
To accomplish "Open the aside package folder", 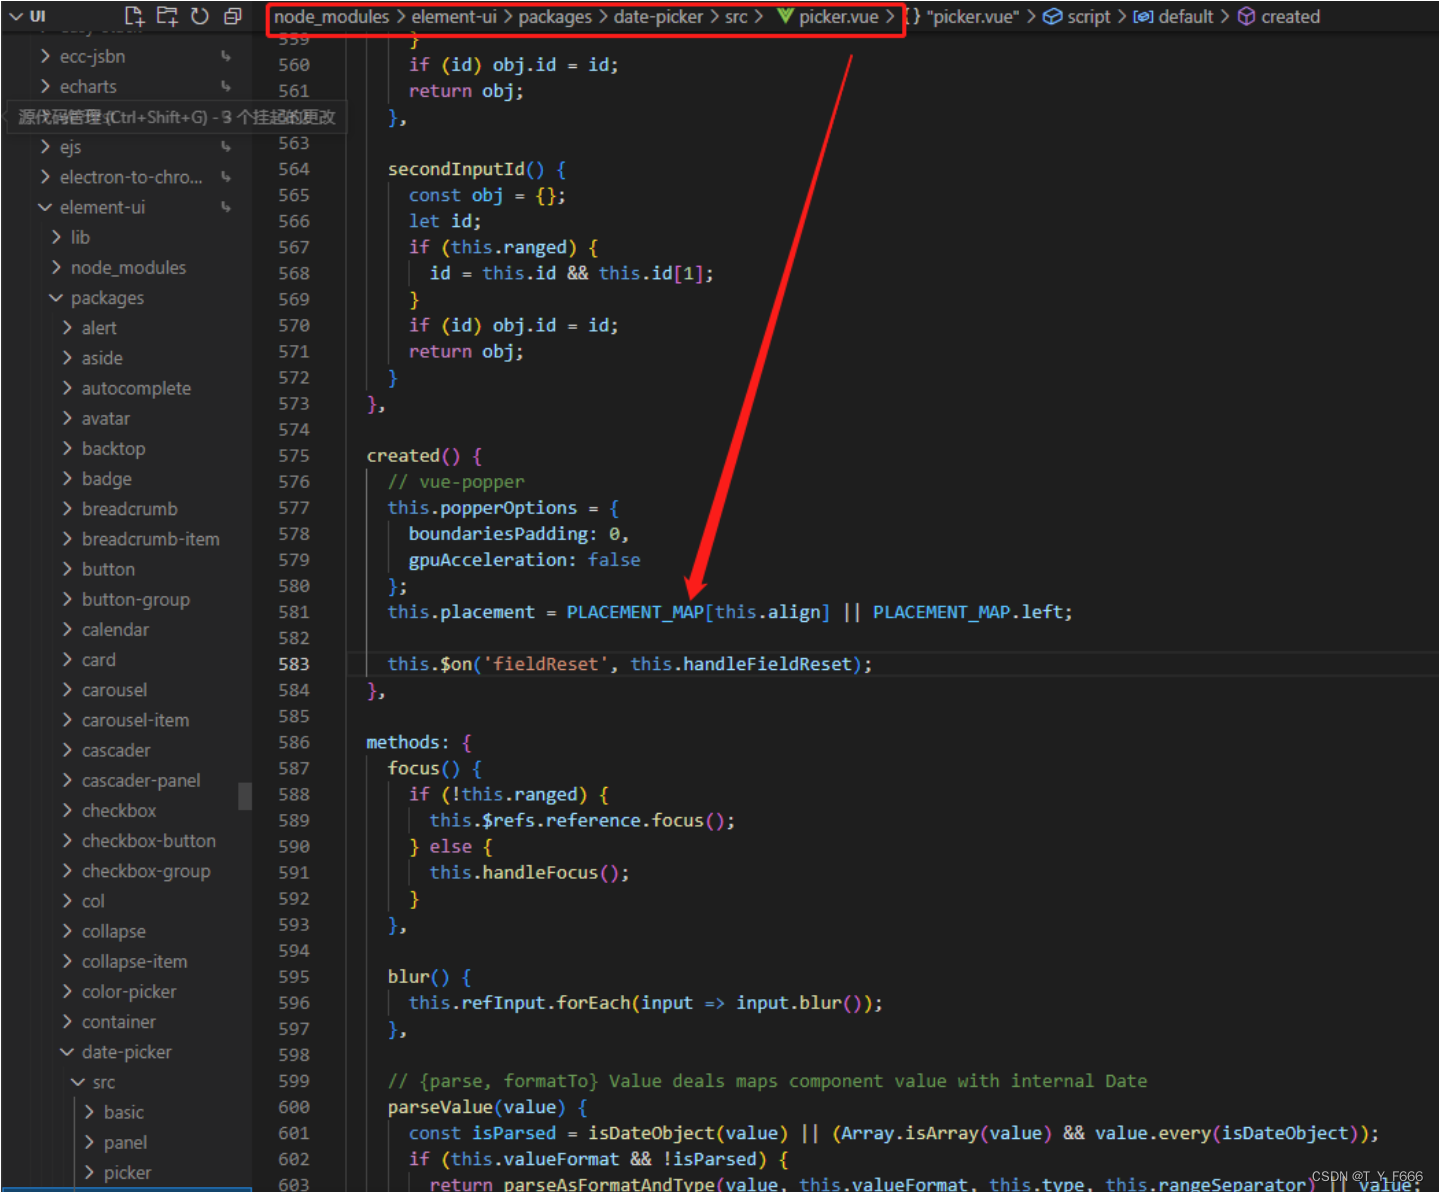I will [x=102, y=358].
